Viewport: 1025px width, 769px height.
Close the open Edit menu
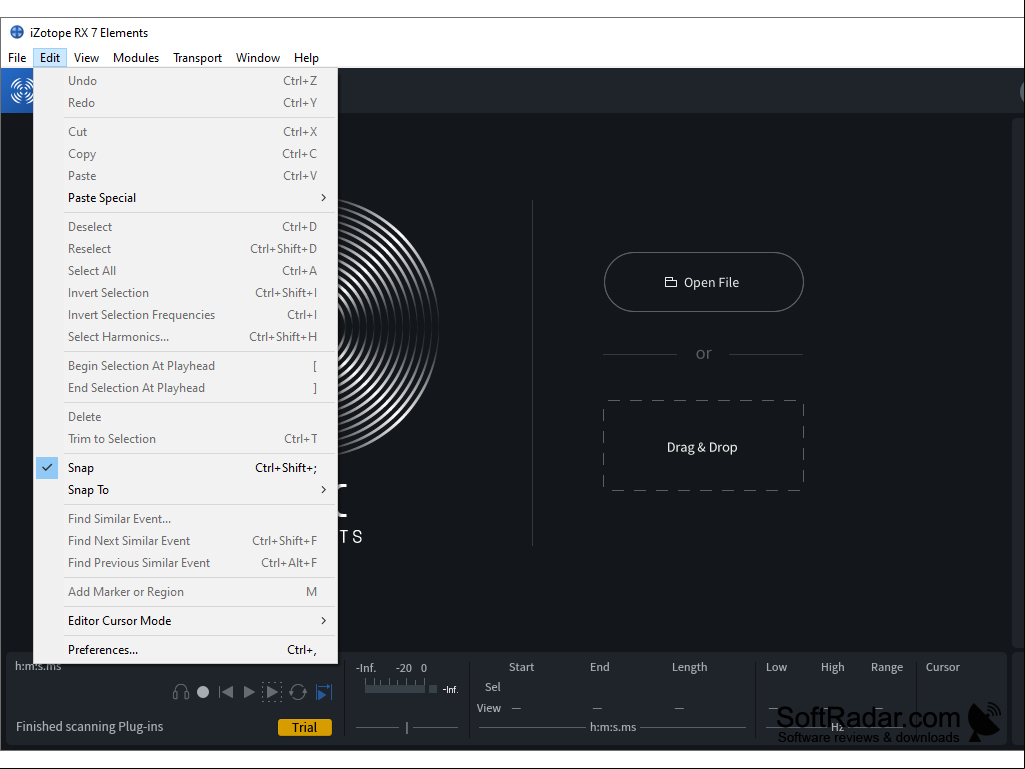coord(50,58)
